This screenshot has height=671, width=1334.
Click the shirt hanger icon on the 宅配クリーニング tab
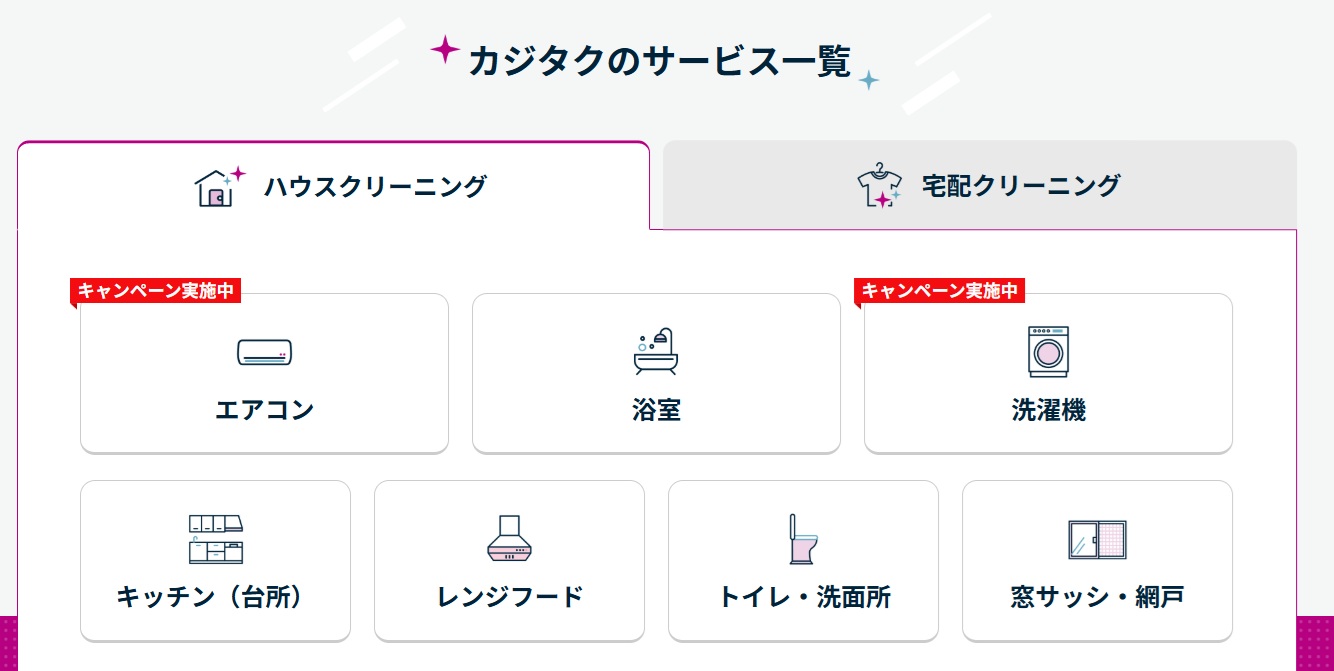tap(879, 186)
